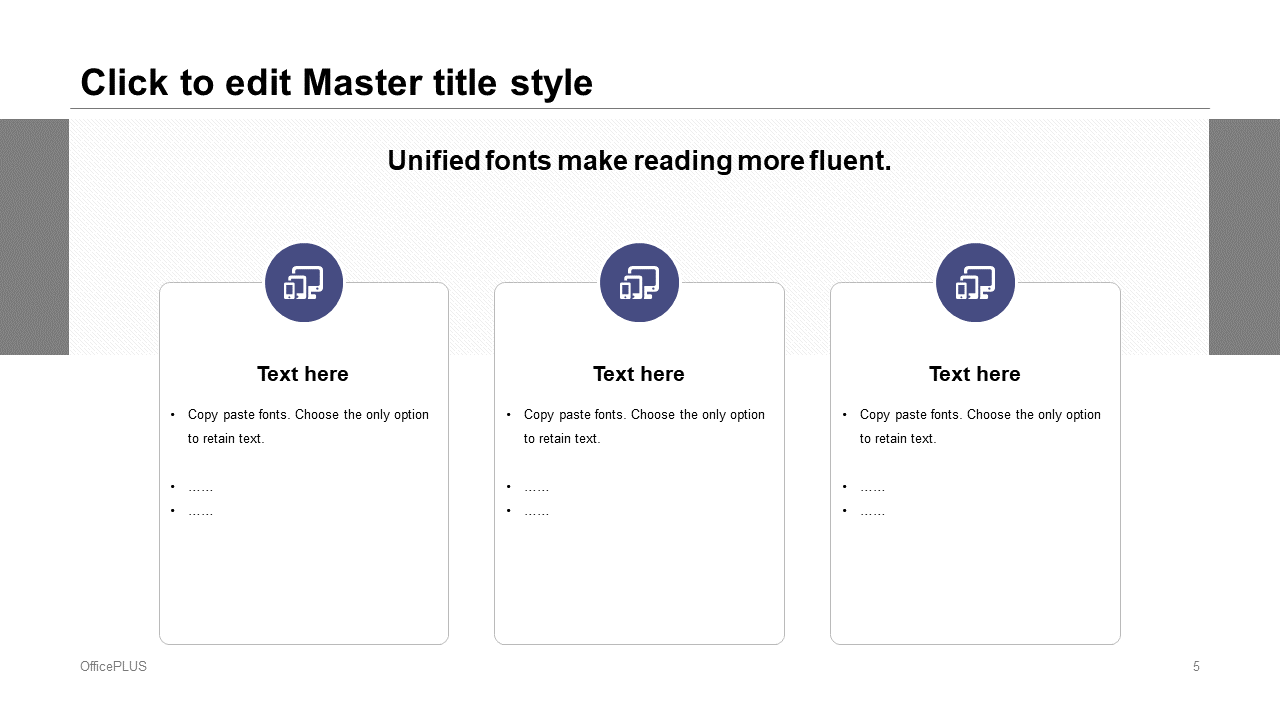Image resolution: width=1280 pixels, height=720 pixels.
Task: Select the 'Click to edit Master title style' title
Action: coord(336,83)
